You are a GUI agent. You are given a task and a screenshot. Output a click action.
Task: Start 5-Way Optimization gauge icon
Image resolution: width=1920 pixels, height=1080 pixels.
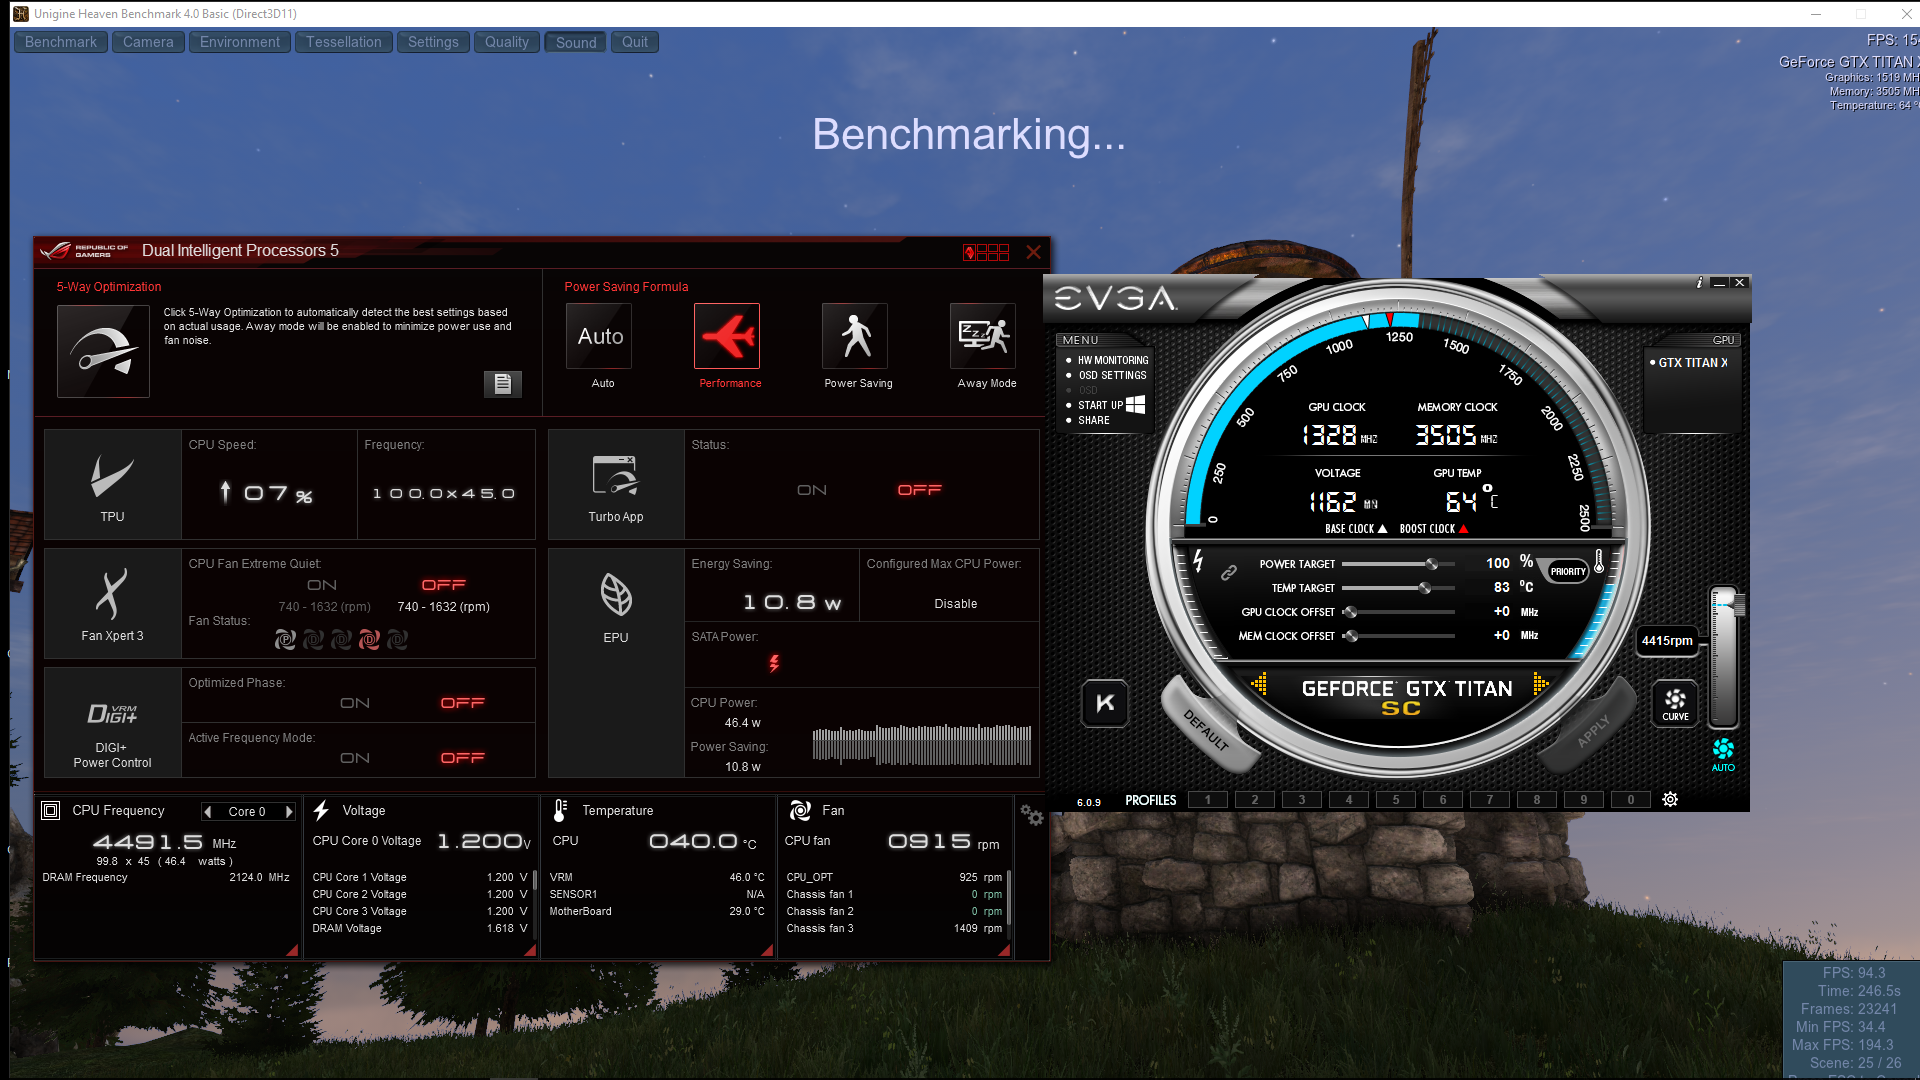click(x=103, y=351)
